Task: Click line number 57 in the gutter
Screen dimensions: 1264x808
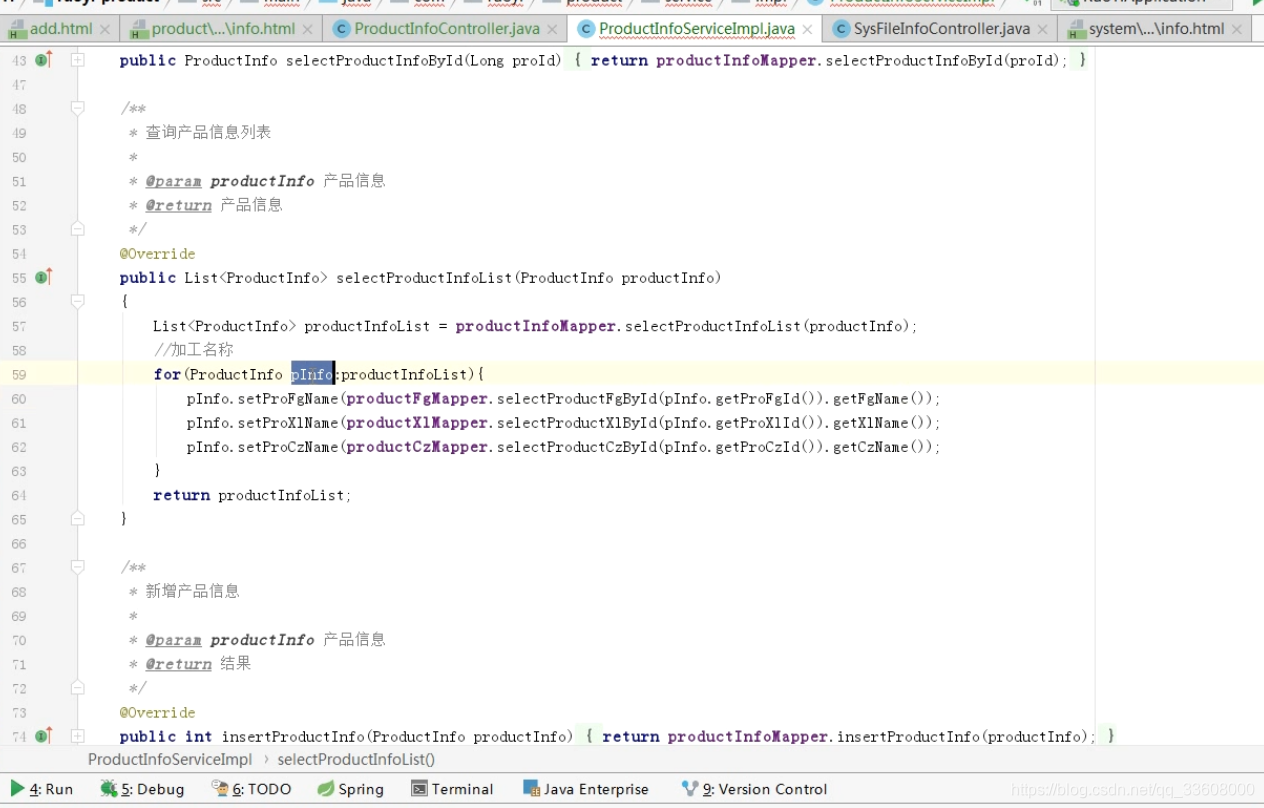Action: point(19,326)
